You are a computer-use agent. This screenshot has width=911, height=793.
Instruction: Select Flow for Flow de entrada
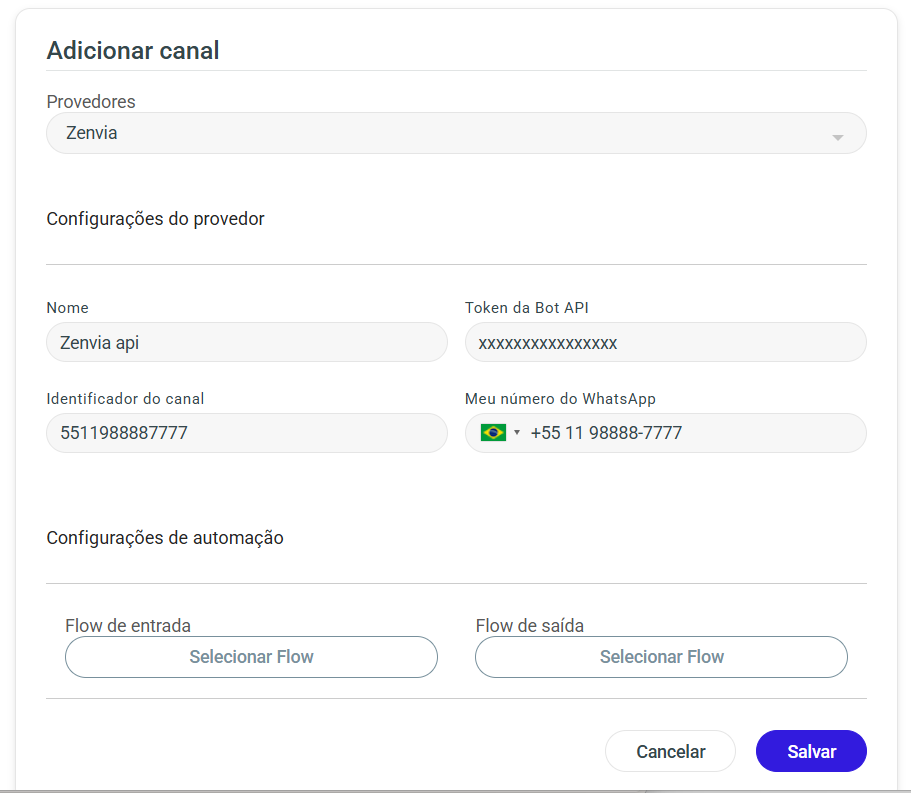(251, 657)
